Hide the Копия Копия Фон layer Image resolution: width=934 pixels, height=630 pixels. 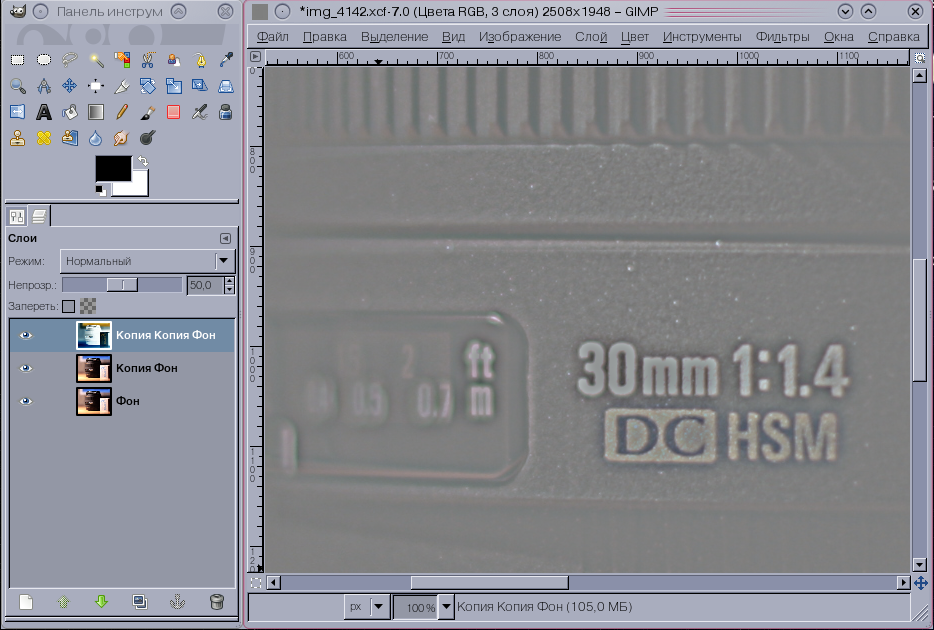point(26,336)
